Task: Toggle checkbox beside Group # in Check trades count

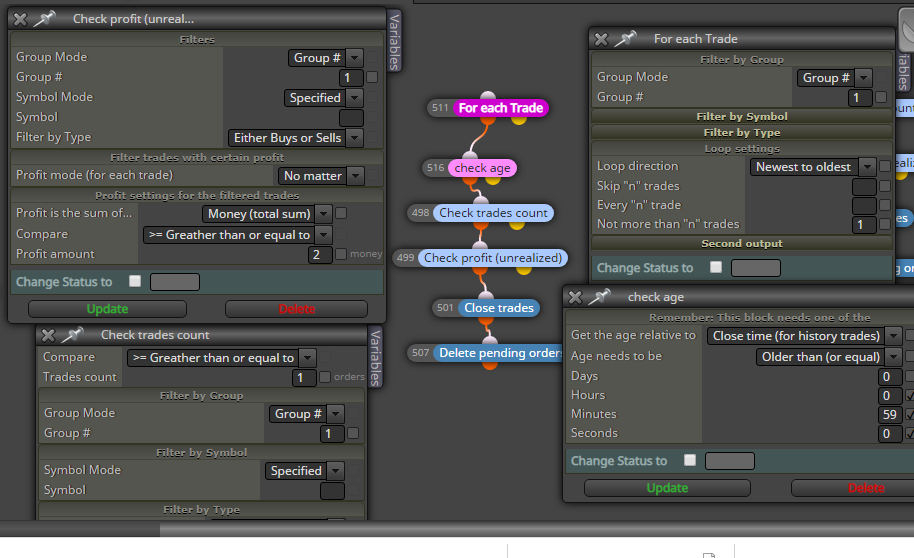Action: click(x=353, y=433)
